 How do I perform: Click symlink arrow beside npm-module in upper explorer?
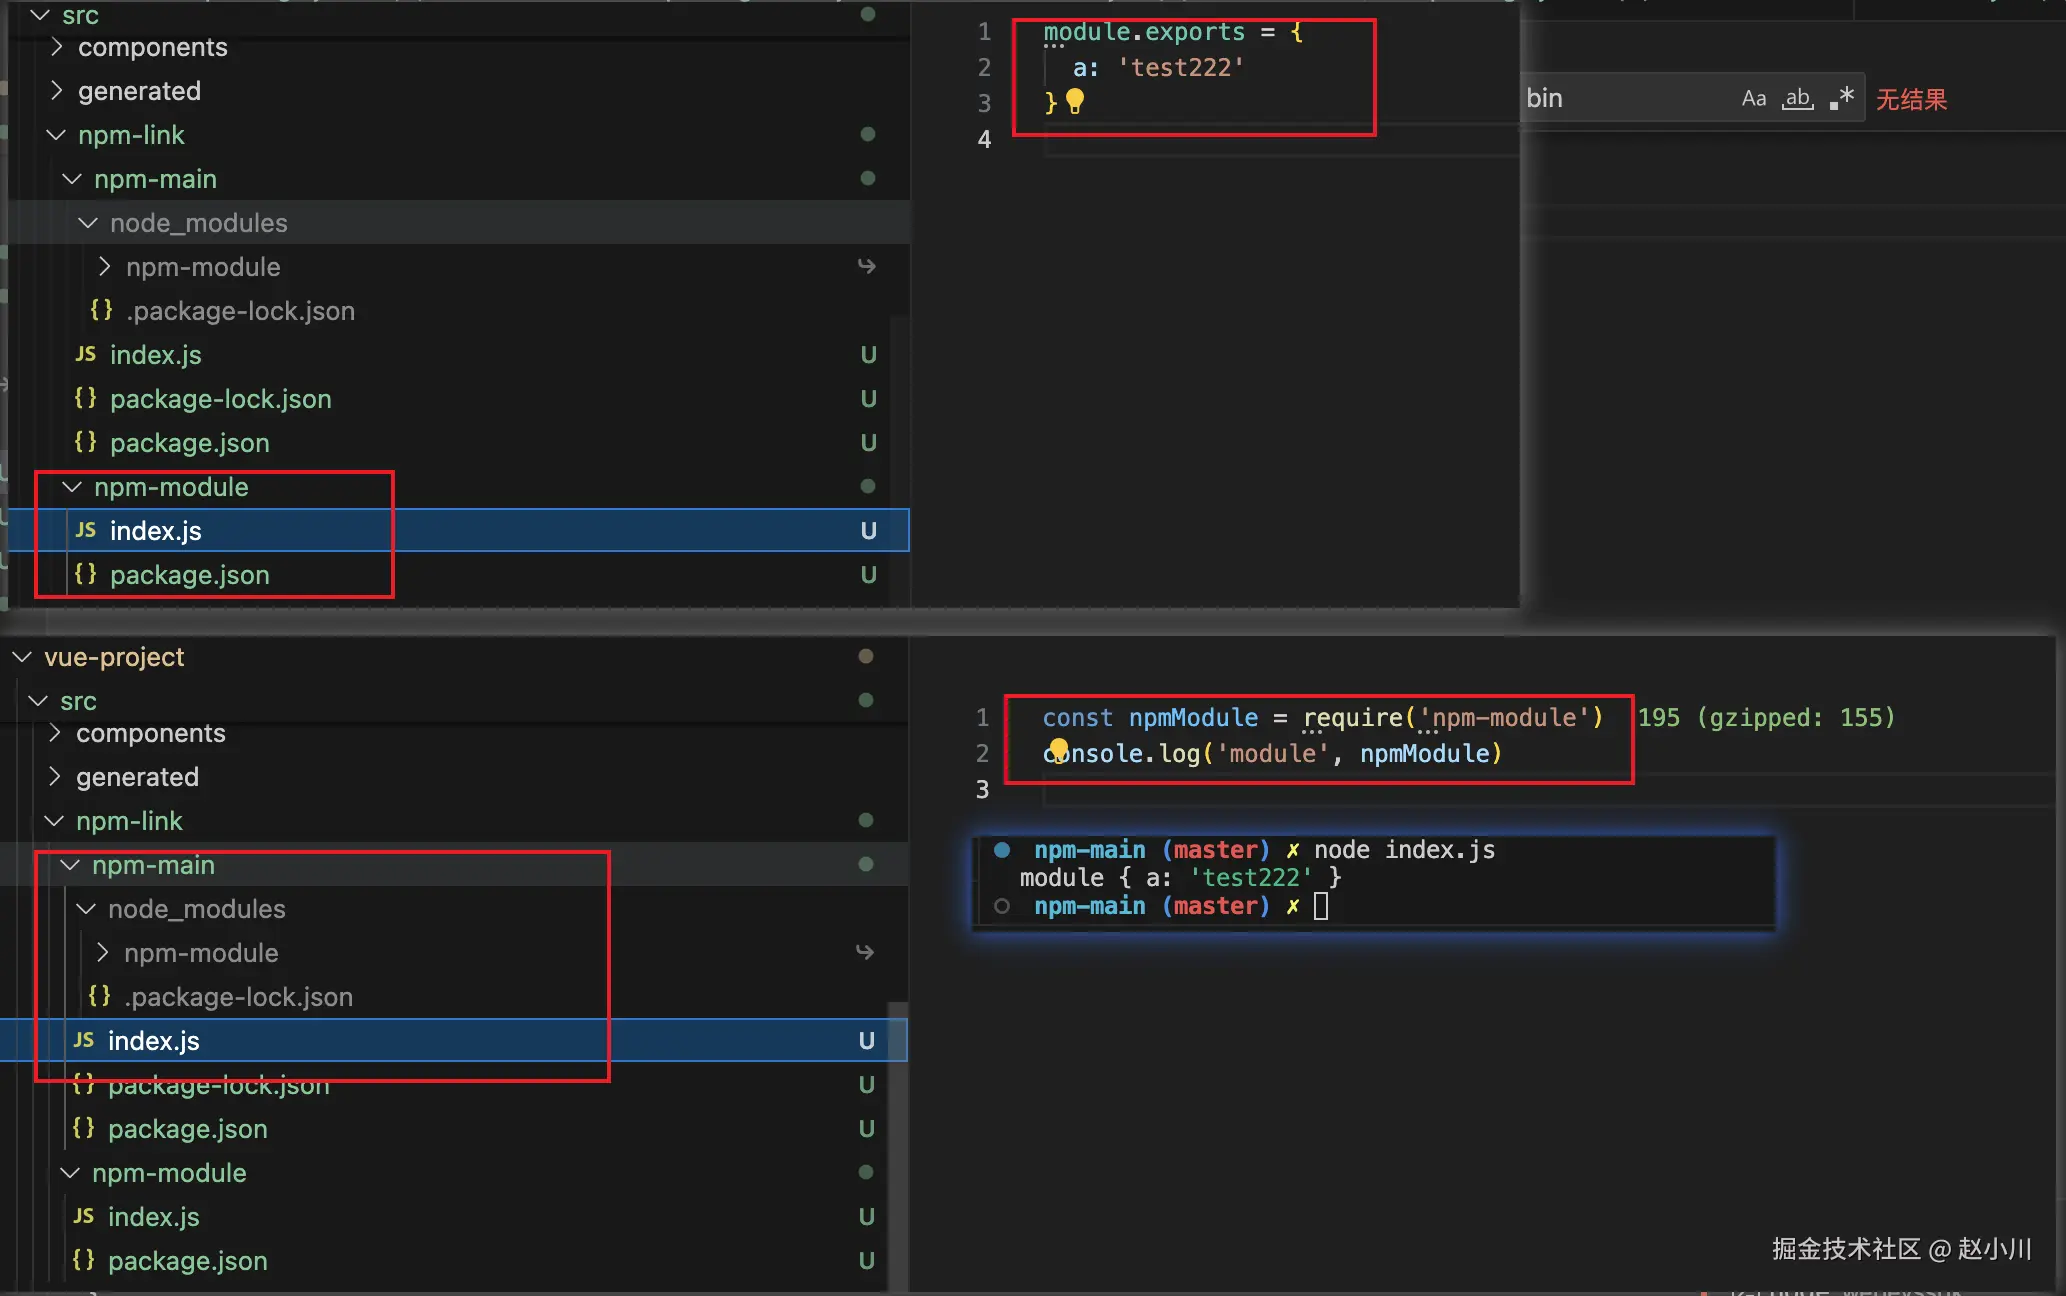tap(867, 267)
